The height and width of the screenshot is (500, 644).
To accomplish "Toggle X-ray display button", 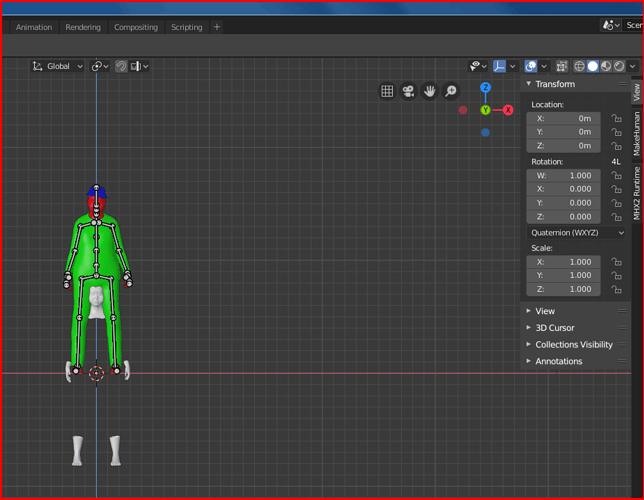I will pos(561,66).
